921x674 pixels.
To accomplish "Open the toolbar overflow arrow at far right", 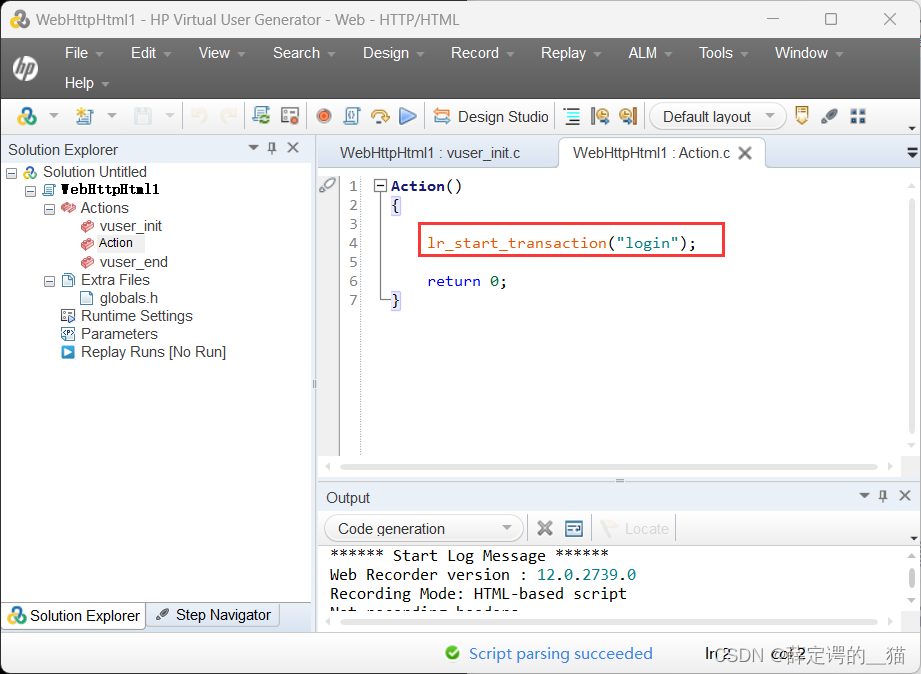I will 912,128.
